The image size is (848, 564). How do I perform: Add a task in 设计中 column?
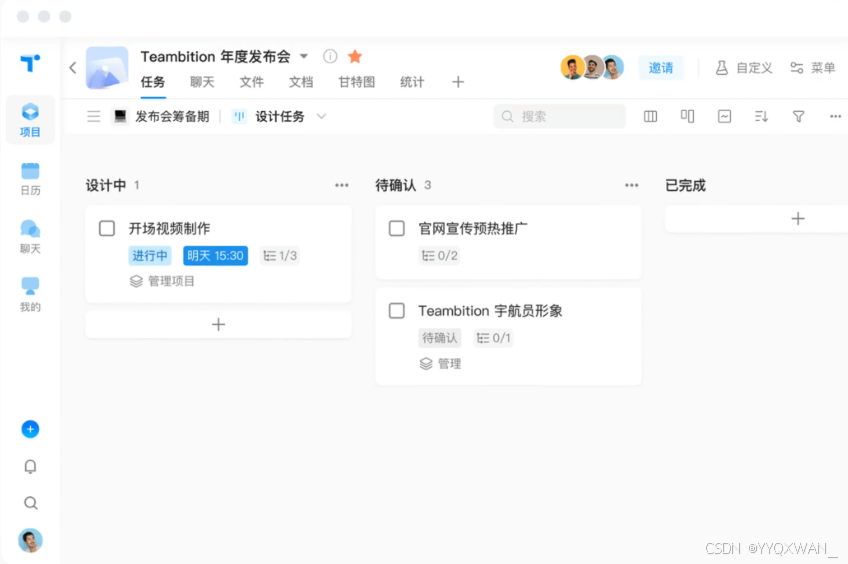(x=218, y=324)
